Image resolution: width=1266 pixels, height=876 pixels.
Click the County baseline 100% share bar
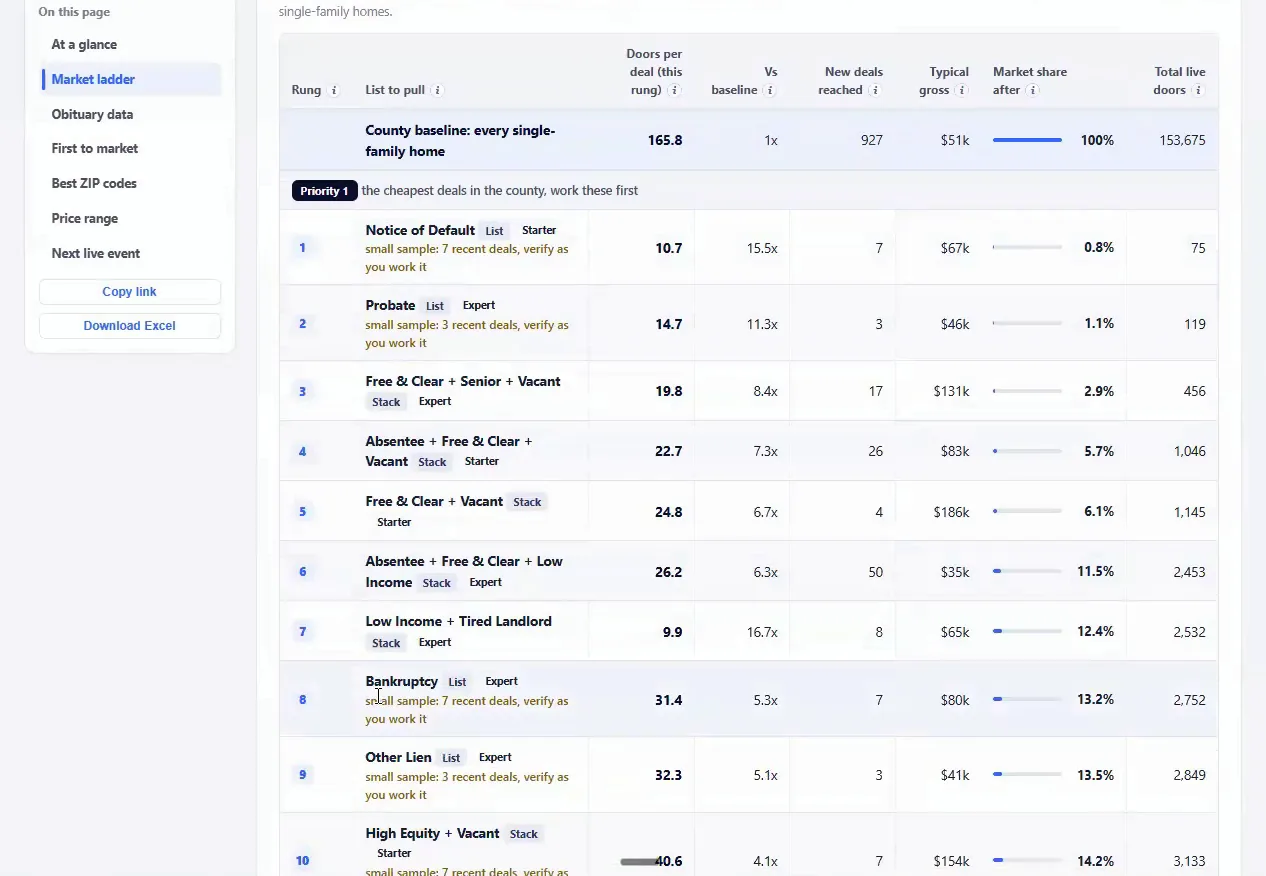click(x=1027, y=141)
